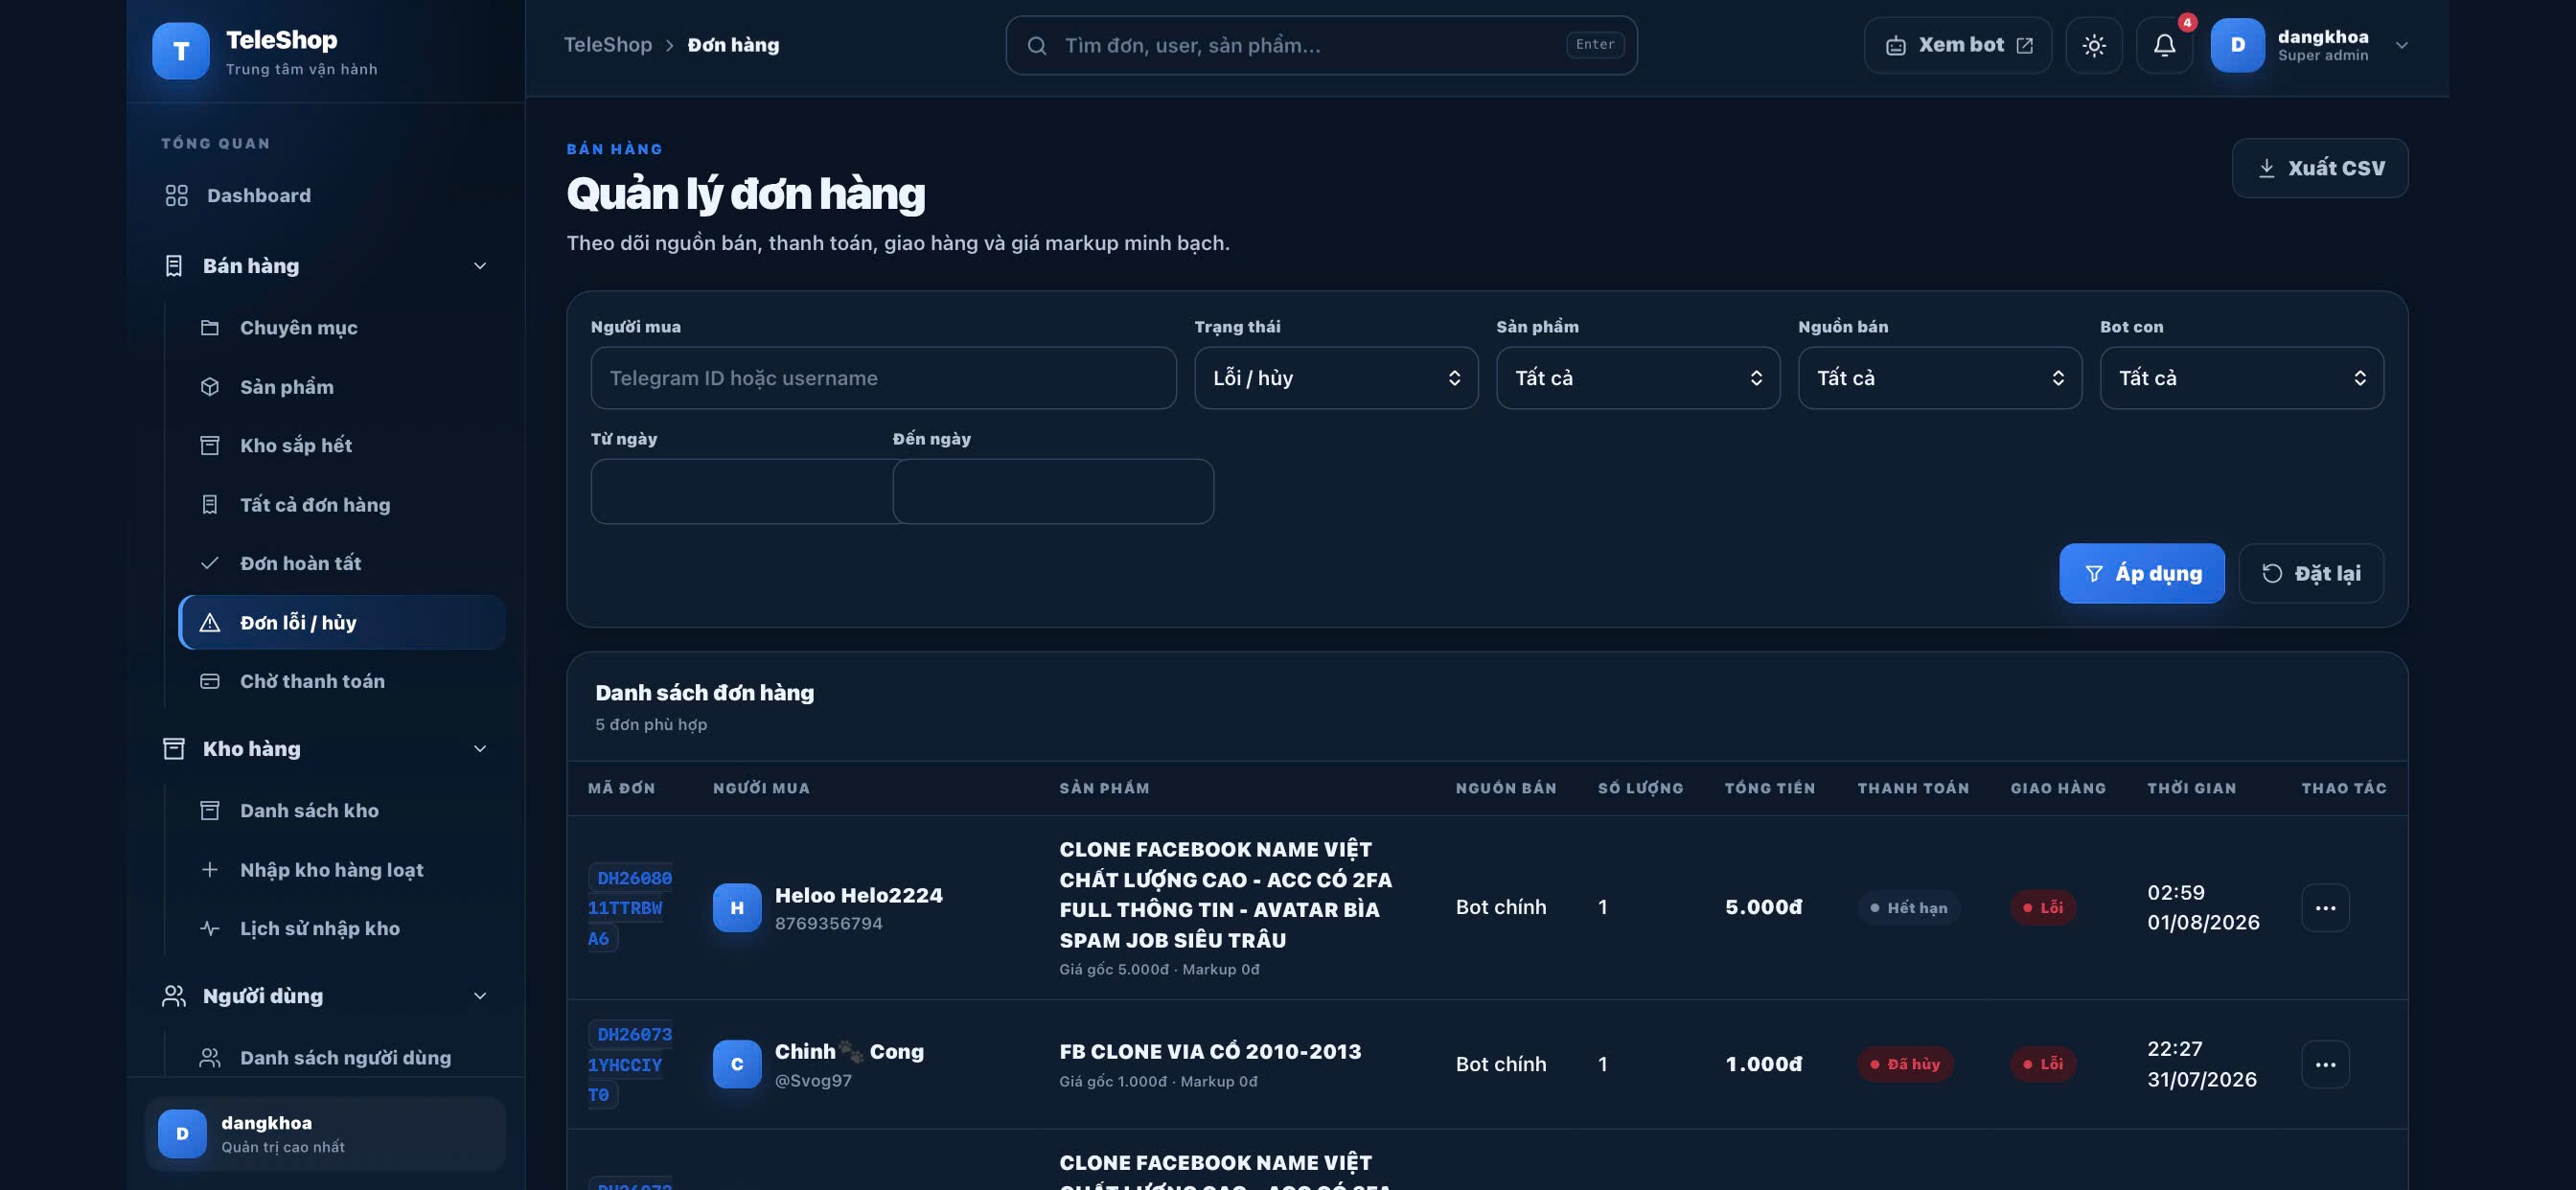2576x1190 pixels.
Task: Open Chuyên mục in sidebar
Action: (x=342, y=328)
